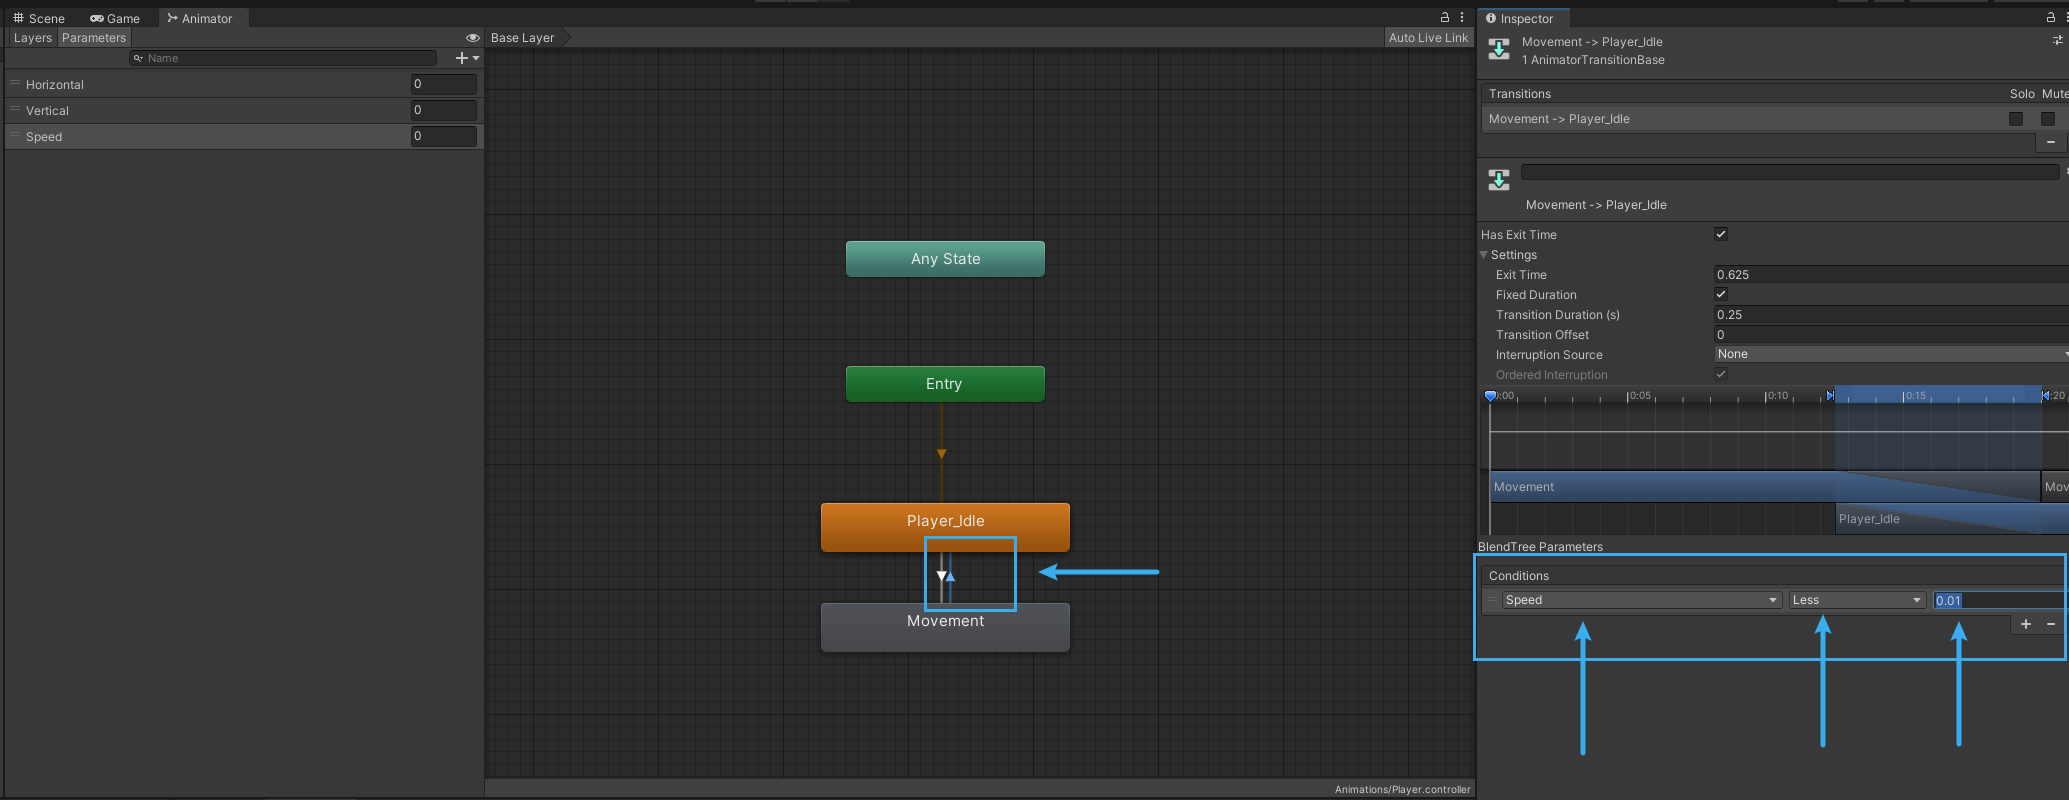This screenshot has height=800, width=2069.
Task: Open the Less comparison mode dropdown
Action: [x=1857, y=600]
